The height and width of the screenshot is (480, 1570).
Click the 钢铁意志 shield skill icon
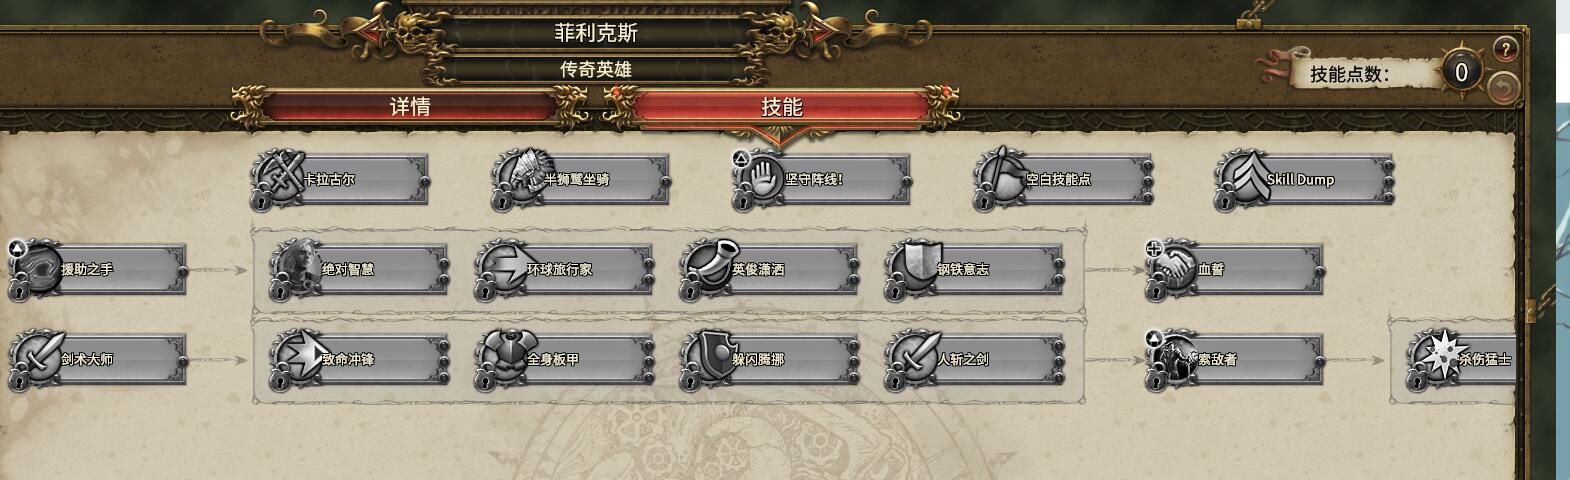pyautogui.click(x=911, y=266)
